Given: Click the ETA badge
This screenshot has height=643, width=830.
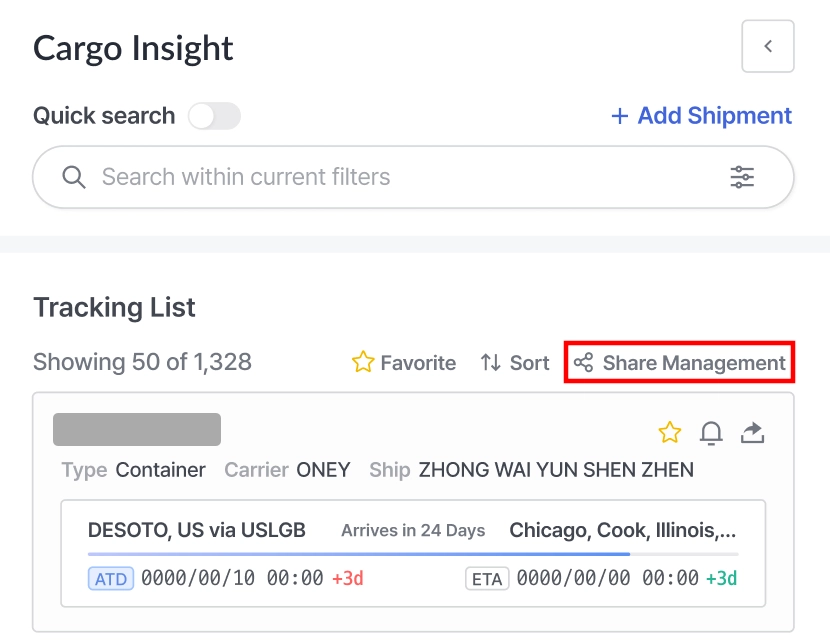Looking at the screenshot, I should (487, 578).
